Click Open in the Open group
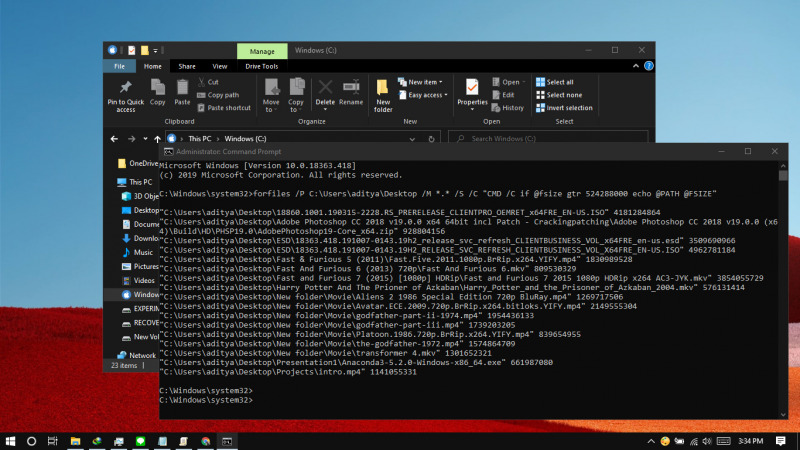This screenshot has width=800, height=450. pyautogui.click(x=509, y=82)
